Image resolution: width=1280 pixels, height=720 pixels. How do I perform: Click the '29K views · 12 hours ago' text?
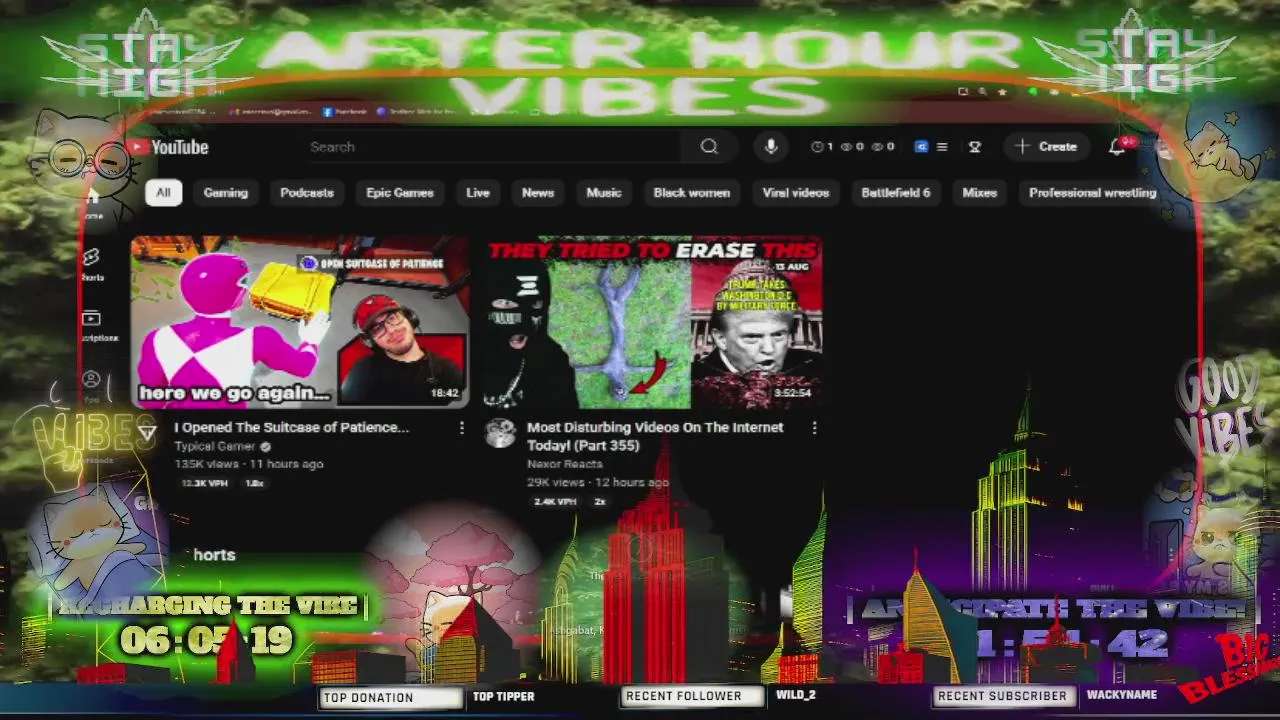point(598,482)
